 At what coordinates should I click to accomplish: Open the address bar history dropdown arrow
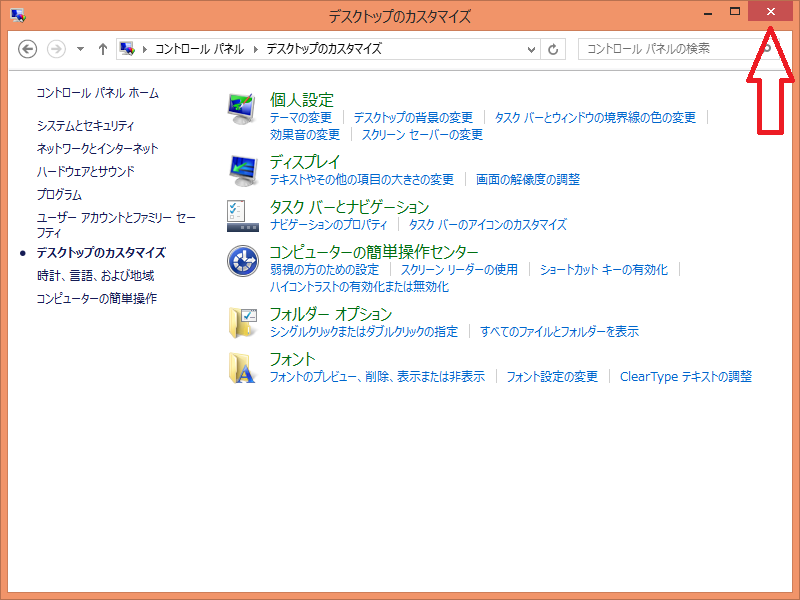click(x=531, y=48)
